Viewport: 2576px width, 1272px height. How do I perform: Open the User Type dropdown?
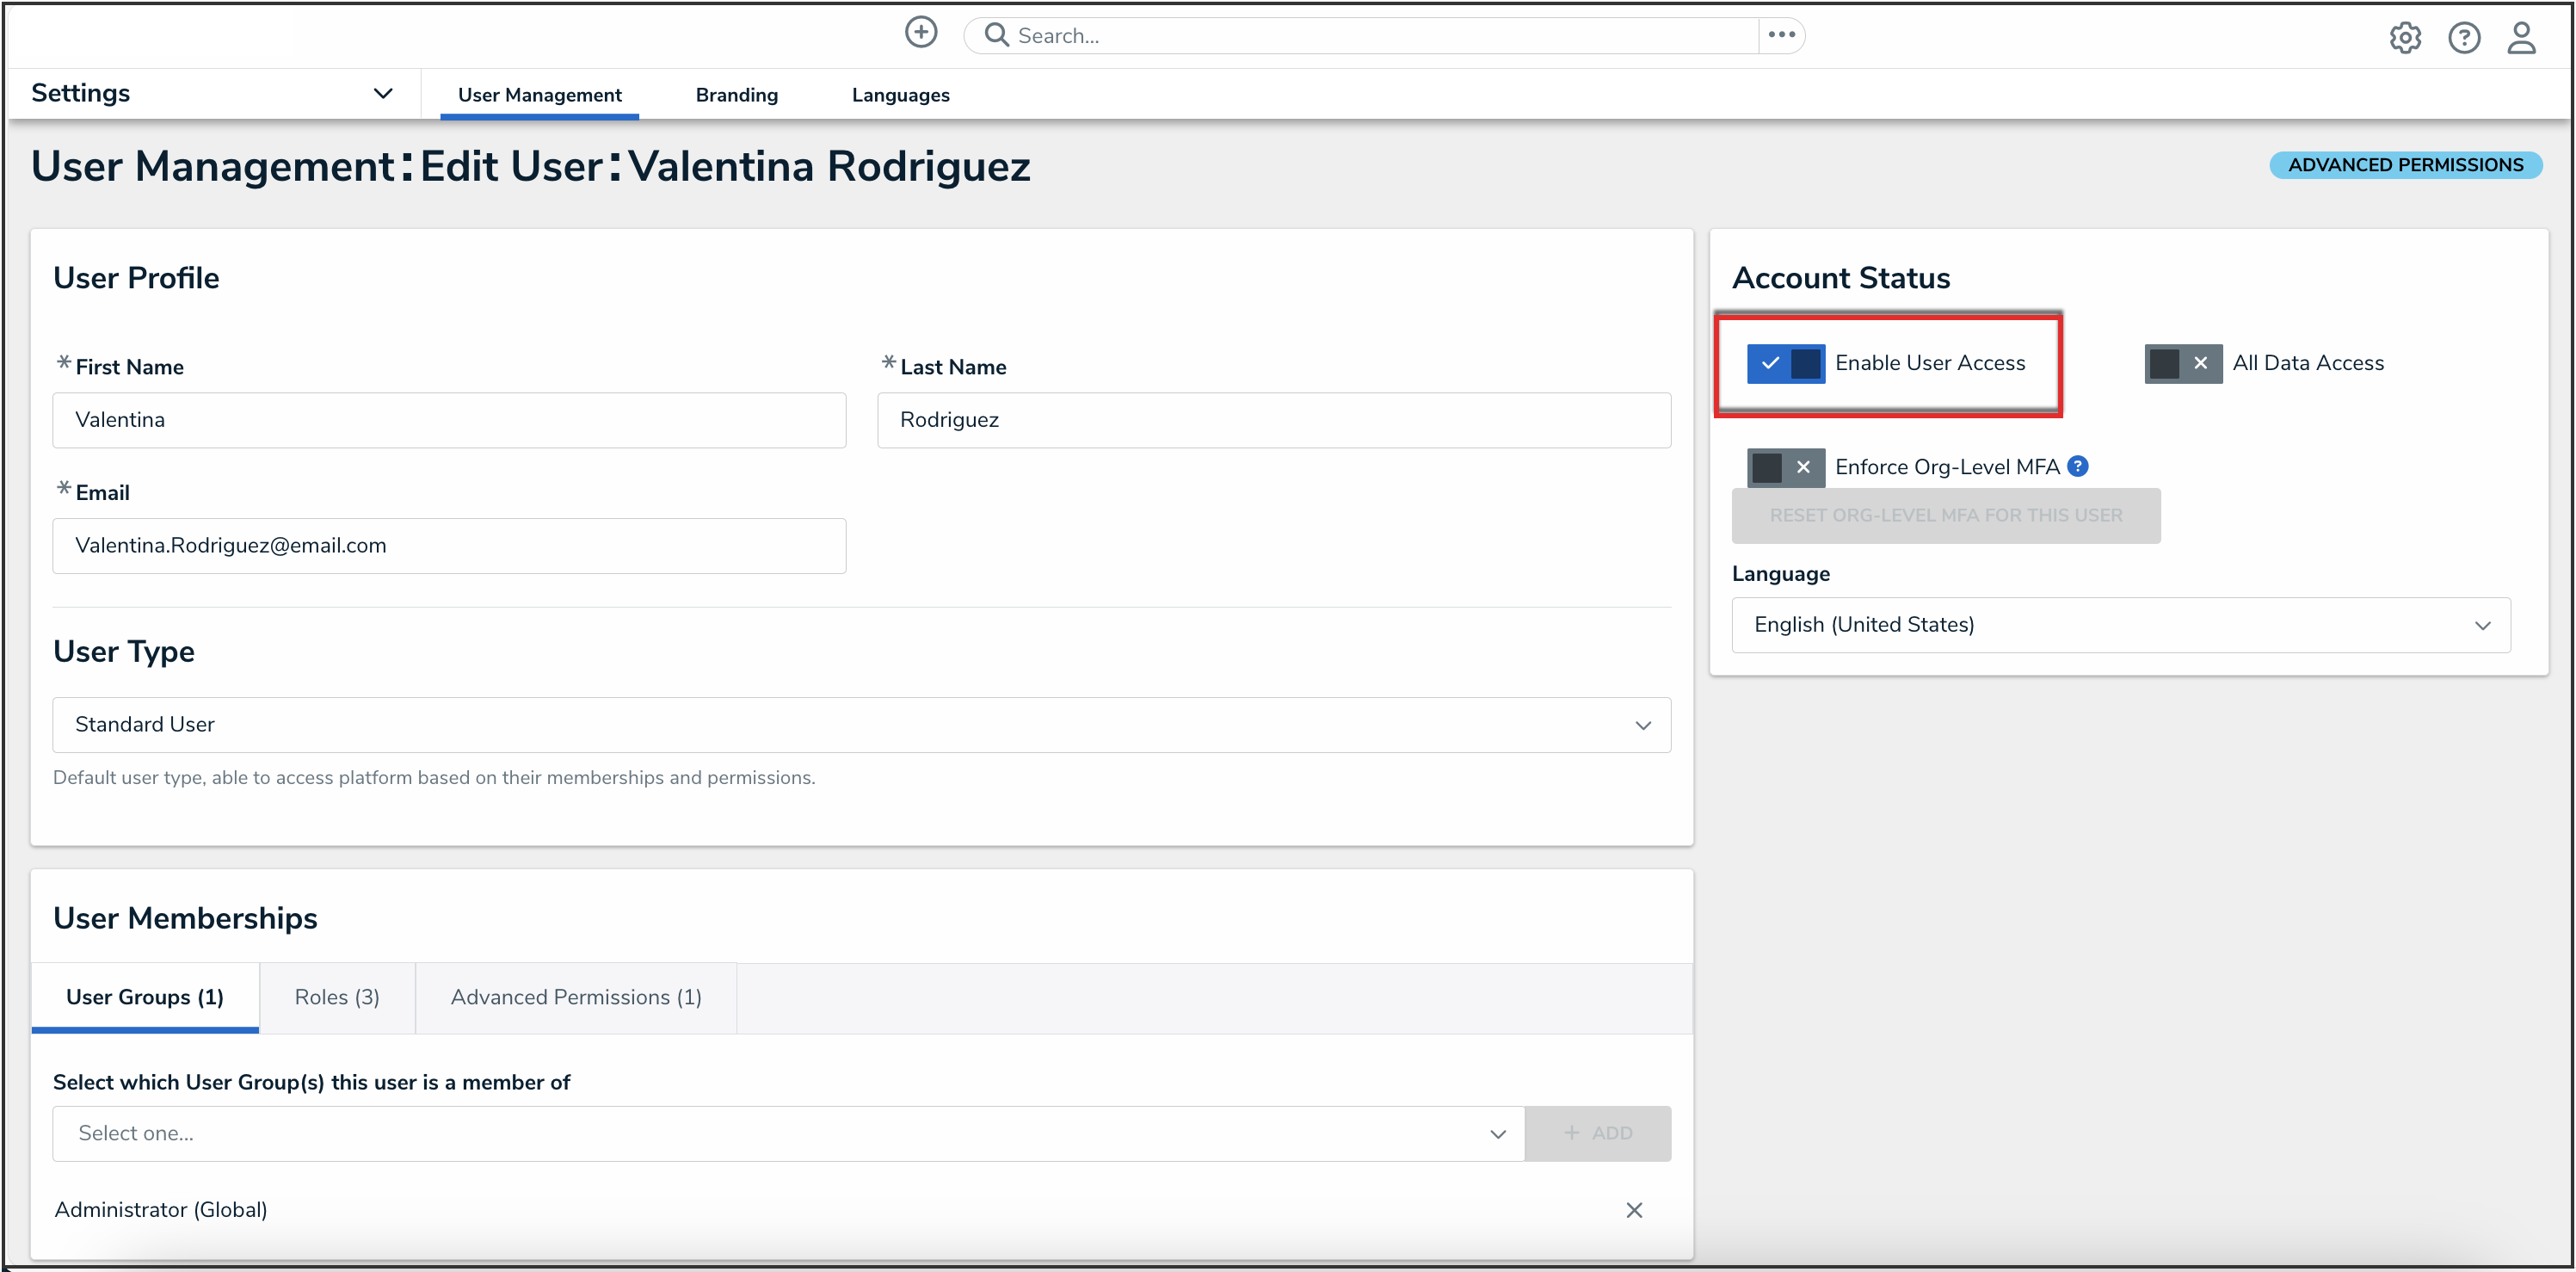click(x=861, y=724)
